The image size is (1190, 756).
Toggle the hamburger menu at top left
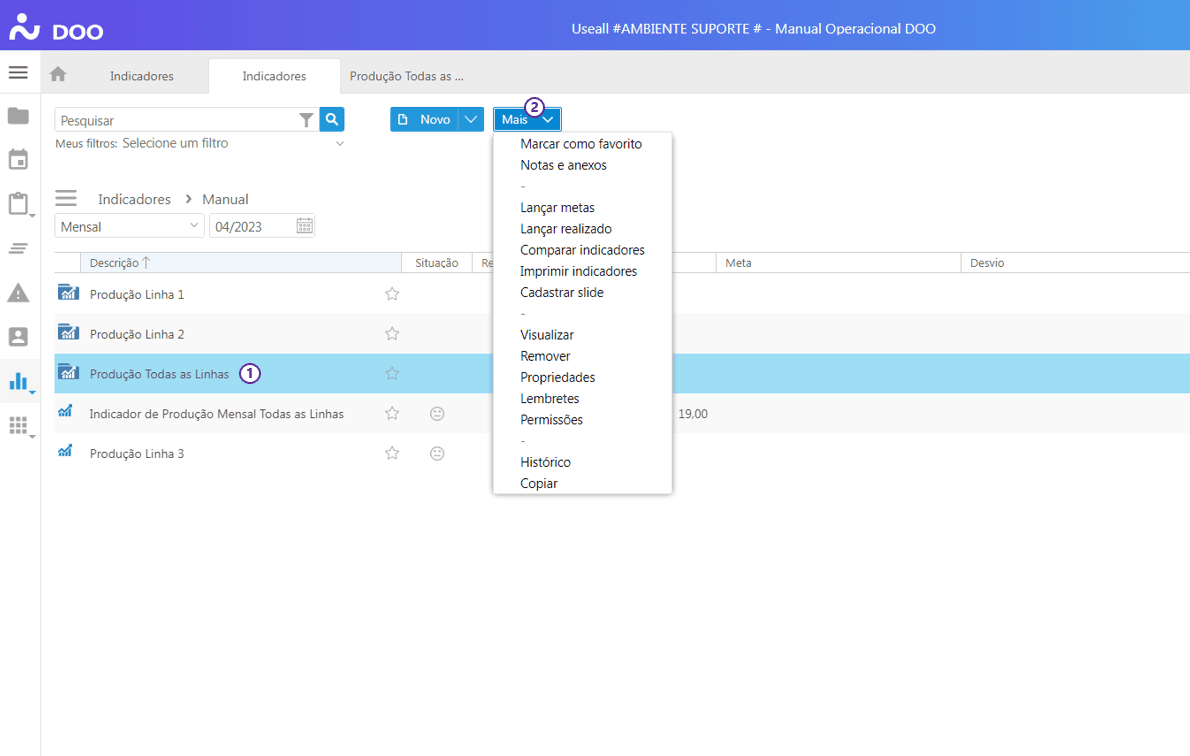[x=18, y=73]
